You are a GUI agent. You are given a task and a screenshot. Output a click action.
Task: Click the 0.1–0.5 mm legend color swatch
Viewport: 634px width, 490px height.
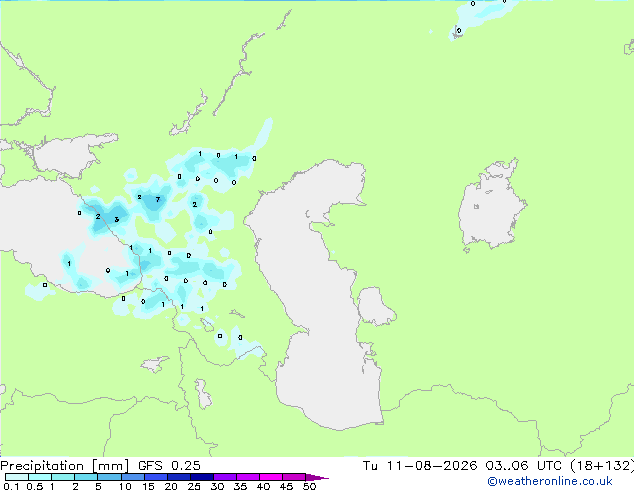point(17,477)
